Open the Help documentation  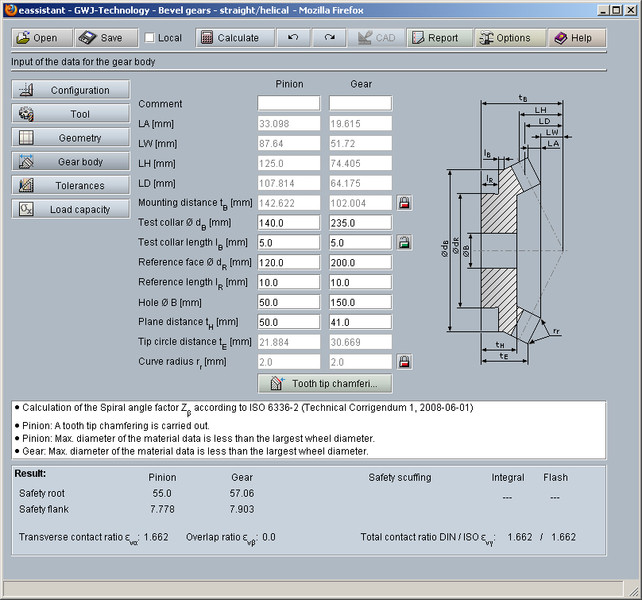coord(573,38)
